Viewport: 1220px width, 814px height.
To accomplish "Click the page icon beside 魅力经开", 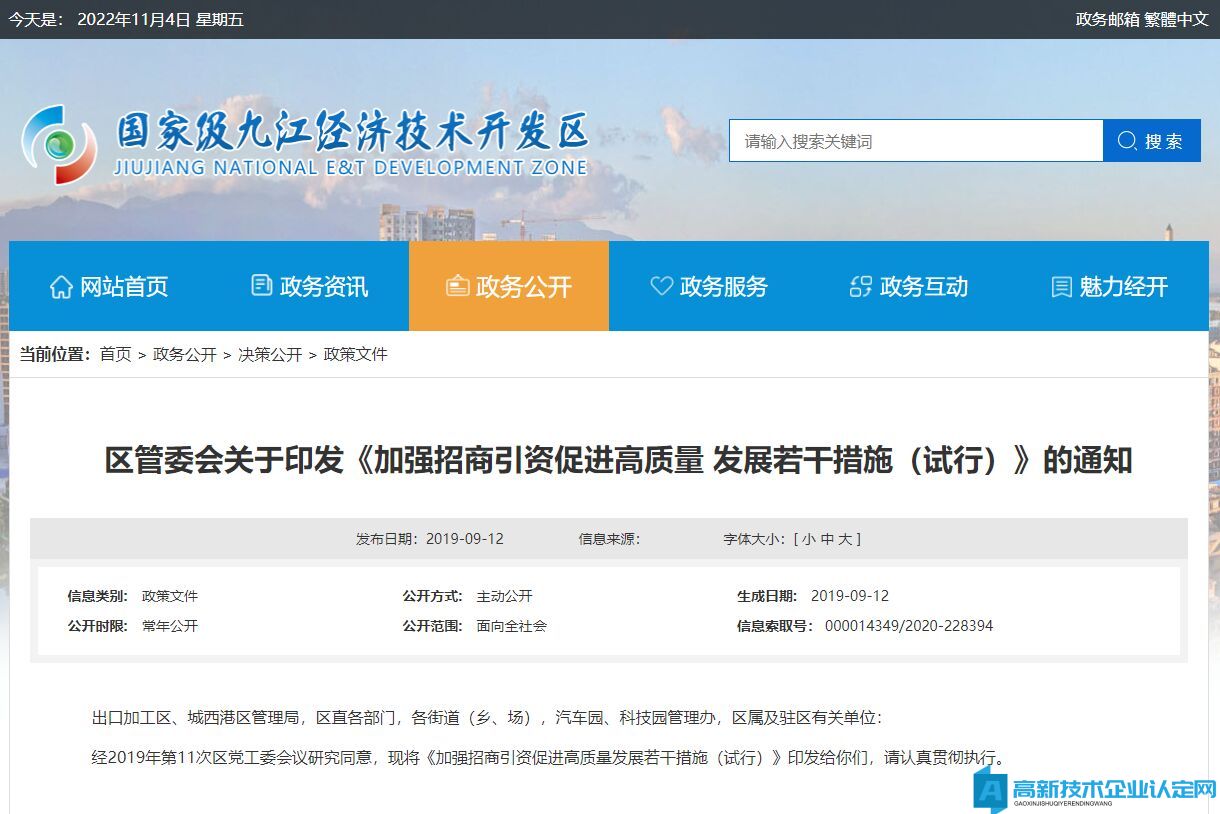I will tap(1061, 287).
